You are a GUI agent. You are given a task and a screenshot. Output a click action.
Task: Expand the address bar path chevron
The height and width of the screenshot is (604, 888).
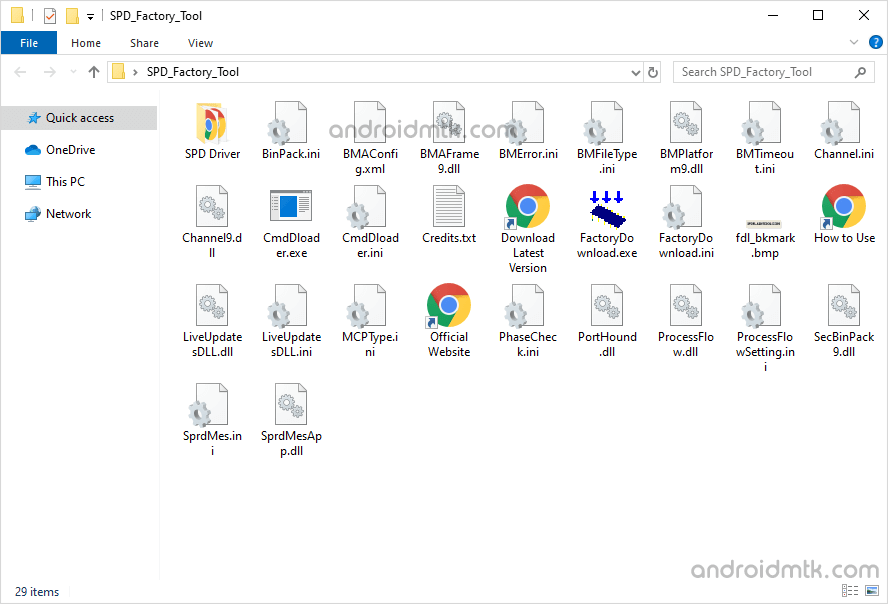135,72
